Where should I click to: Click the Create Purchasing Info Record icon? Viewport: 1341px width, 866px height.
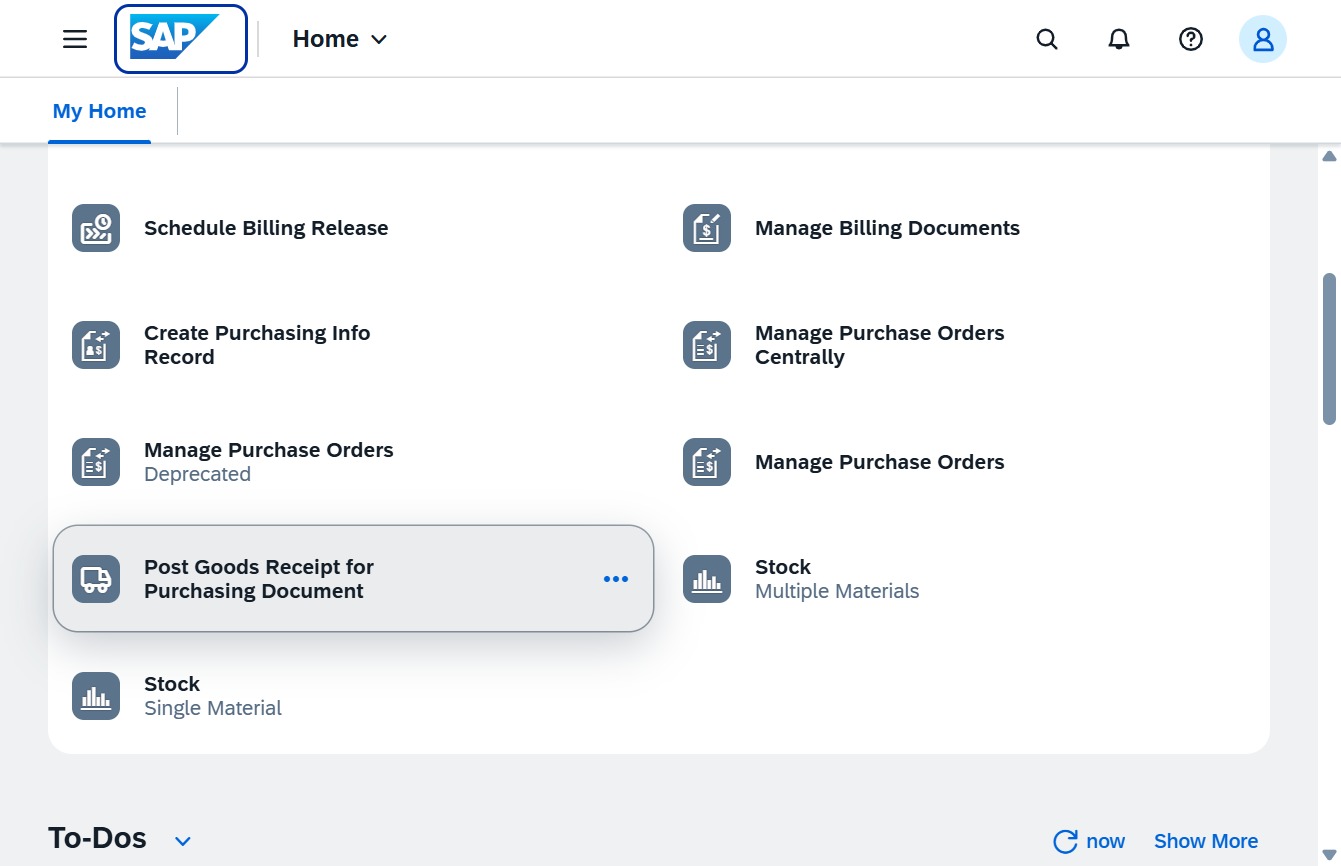point(96,345)
